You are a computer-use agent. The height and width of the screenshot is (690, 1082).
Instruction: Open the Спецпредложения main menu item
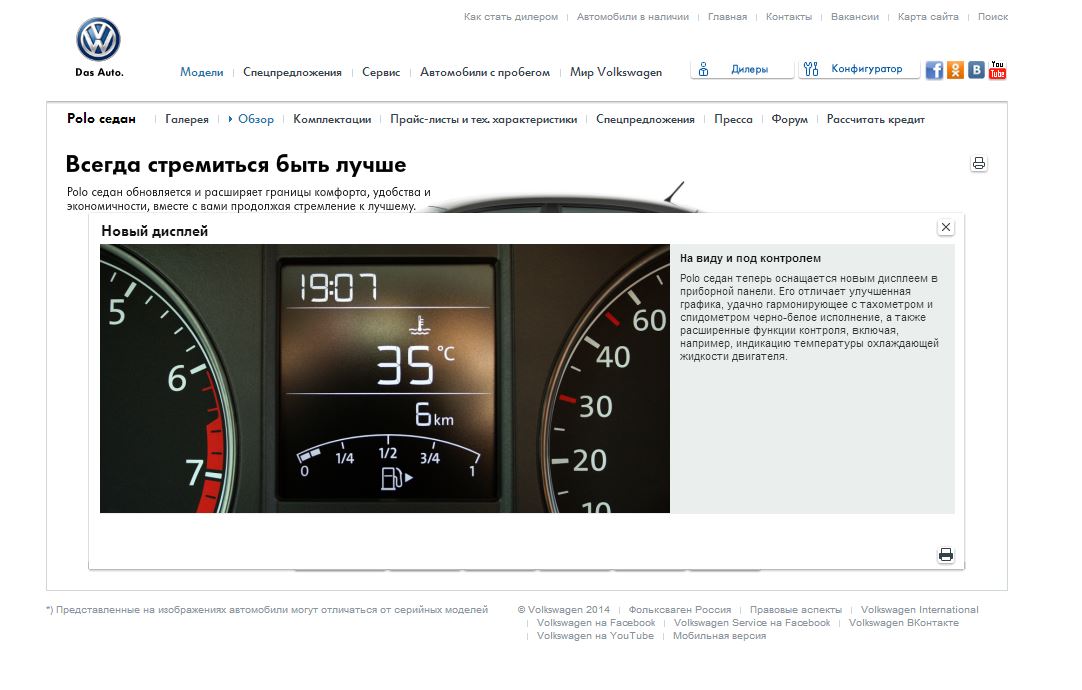click(292, 72)
